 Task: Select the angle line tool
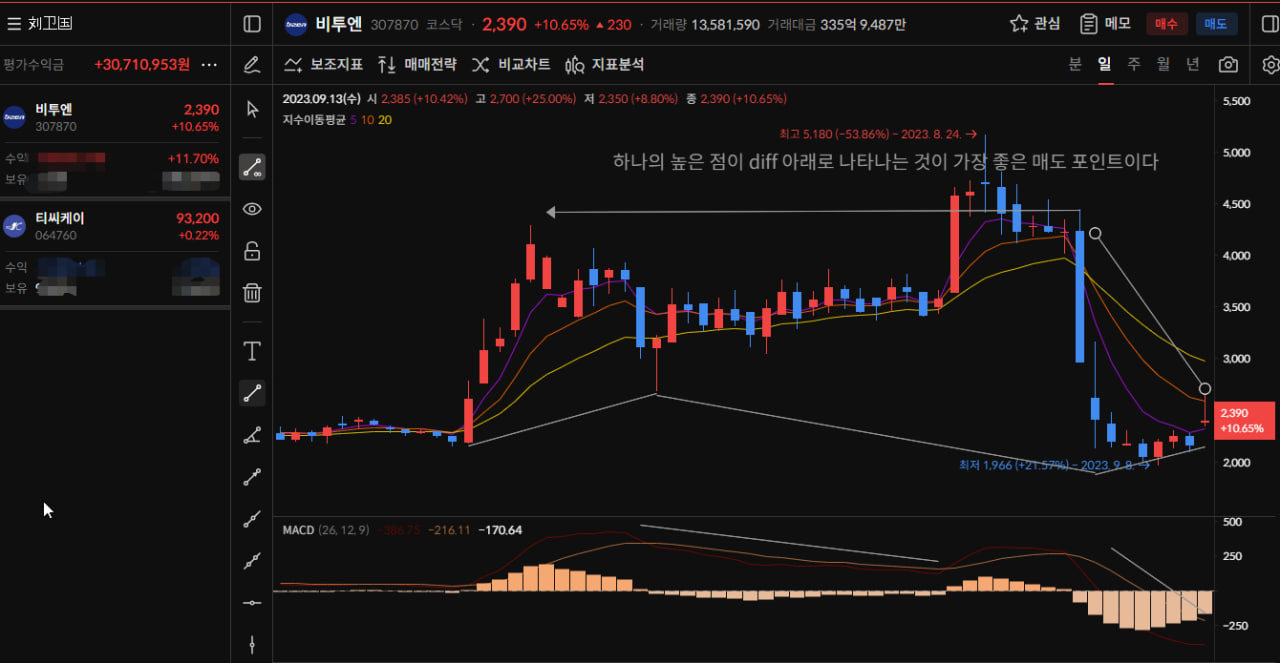tap(252, 435)
